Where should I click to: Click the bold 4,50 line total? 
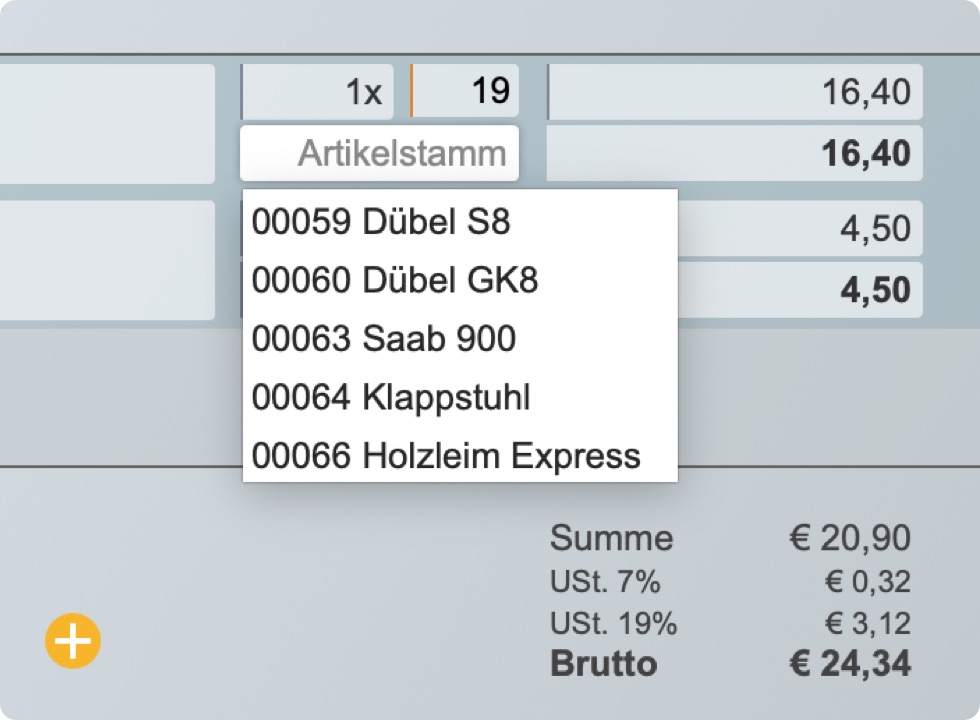click(x=800, y=290)
